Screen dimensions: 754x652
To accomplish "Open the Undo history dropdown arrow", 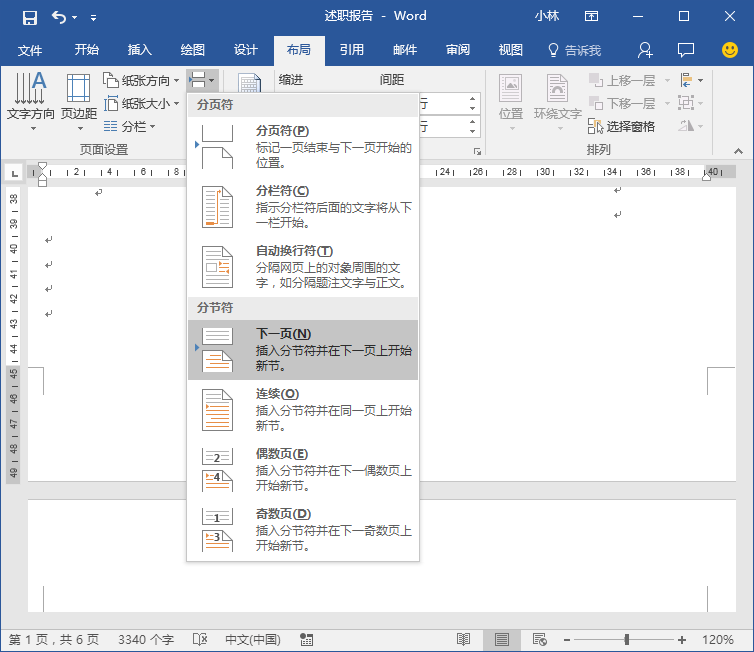I will point(75,18).
